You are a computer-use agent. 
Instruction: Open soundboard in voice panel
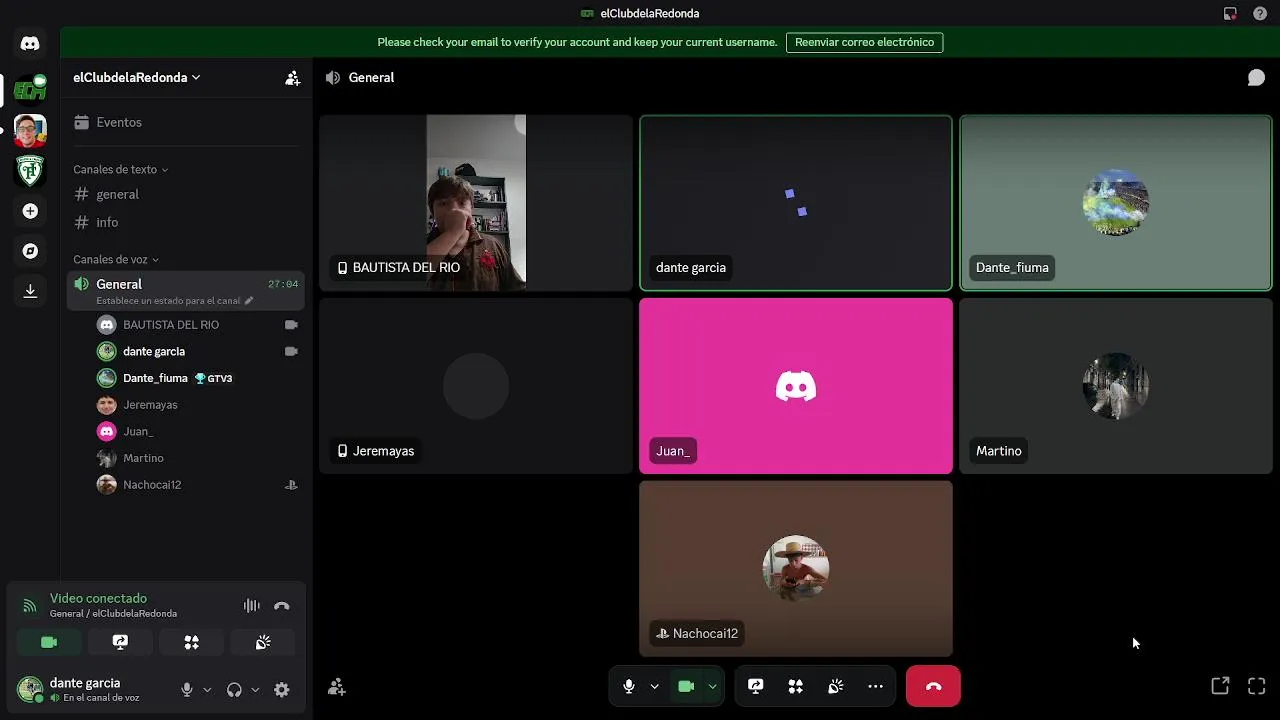point(263,642)
